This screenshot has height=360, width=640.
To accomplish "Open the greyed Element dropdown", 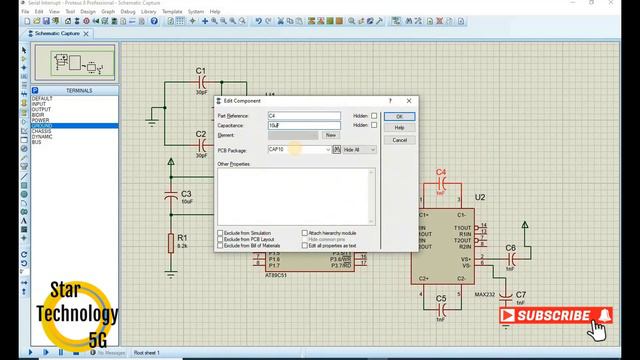I will tap(293, 135).
